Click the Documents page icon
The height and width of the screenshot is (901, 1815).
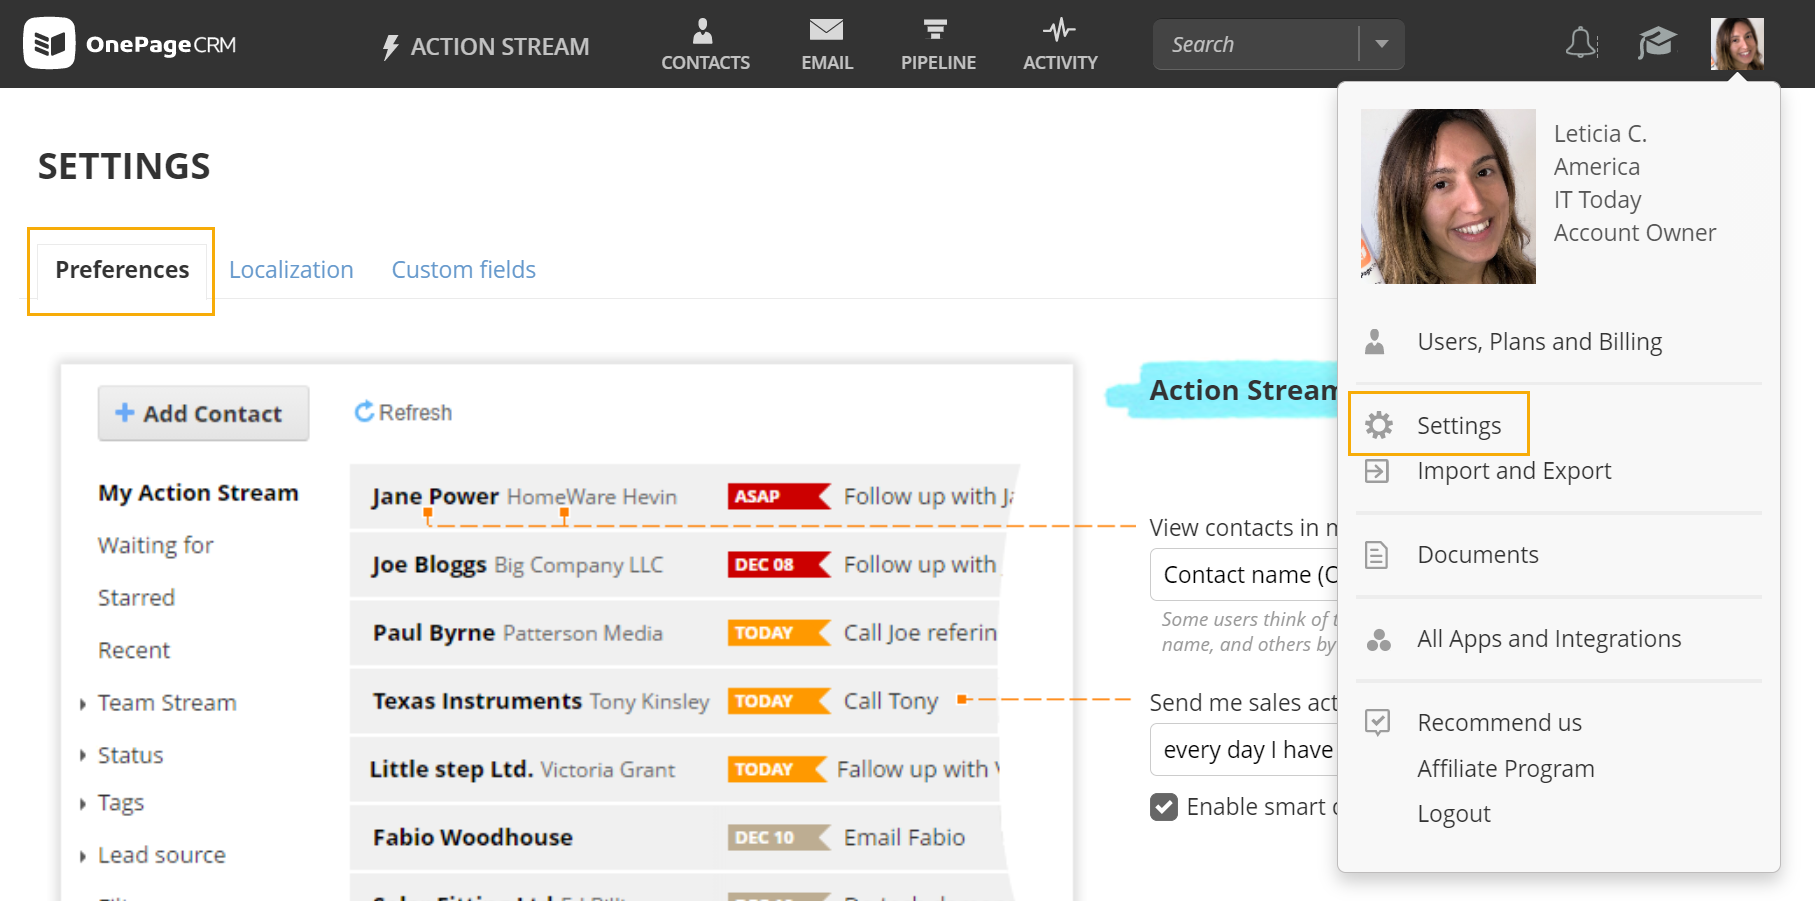pyautogui.click(x=1377, y=555)
